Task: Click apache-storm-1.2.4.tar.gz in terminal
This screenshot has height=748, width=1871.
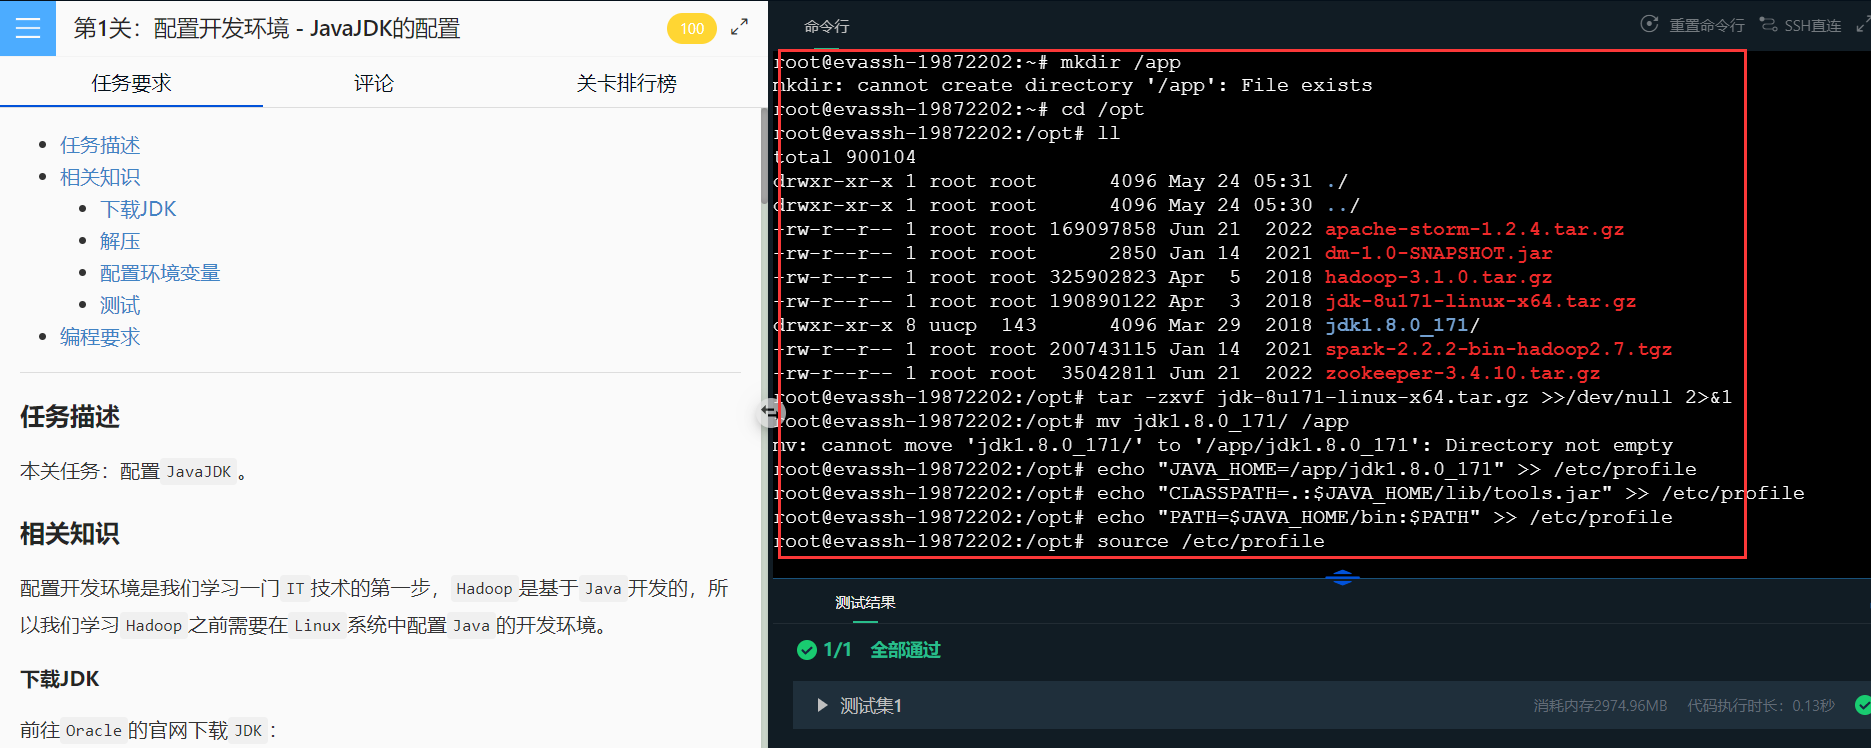Action: point(1474,229)
